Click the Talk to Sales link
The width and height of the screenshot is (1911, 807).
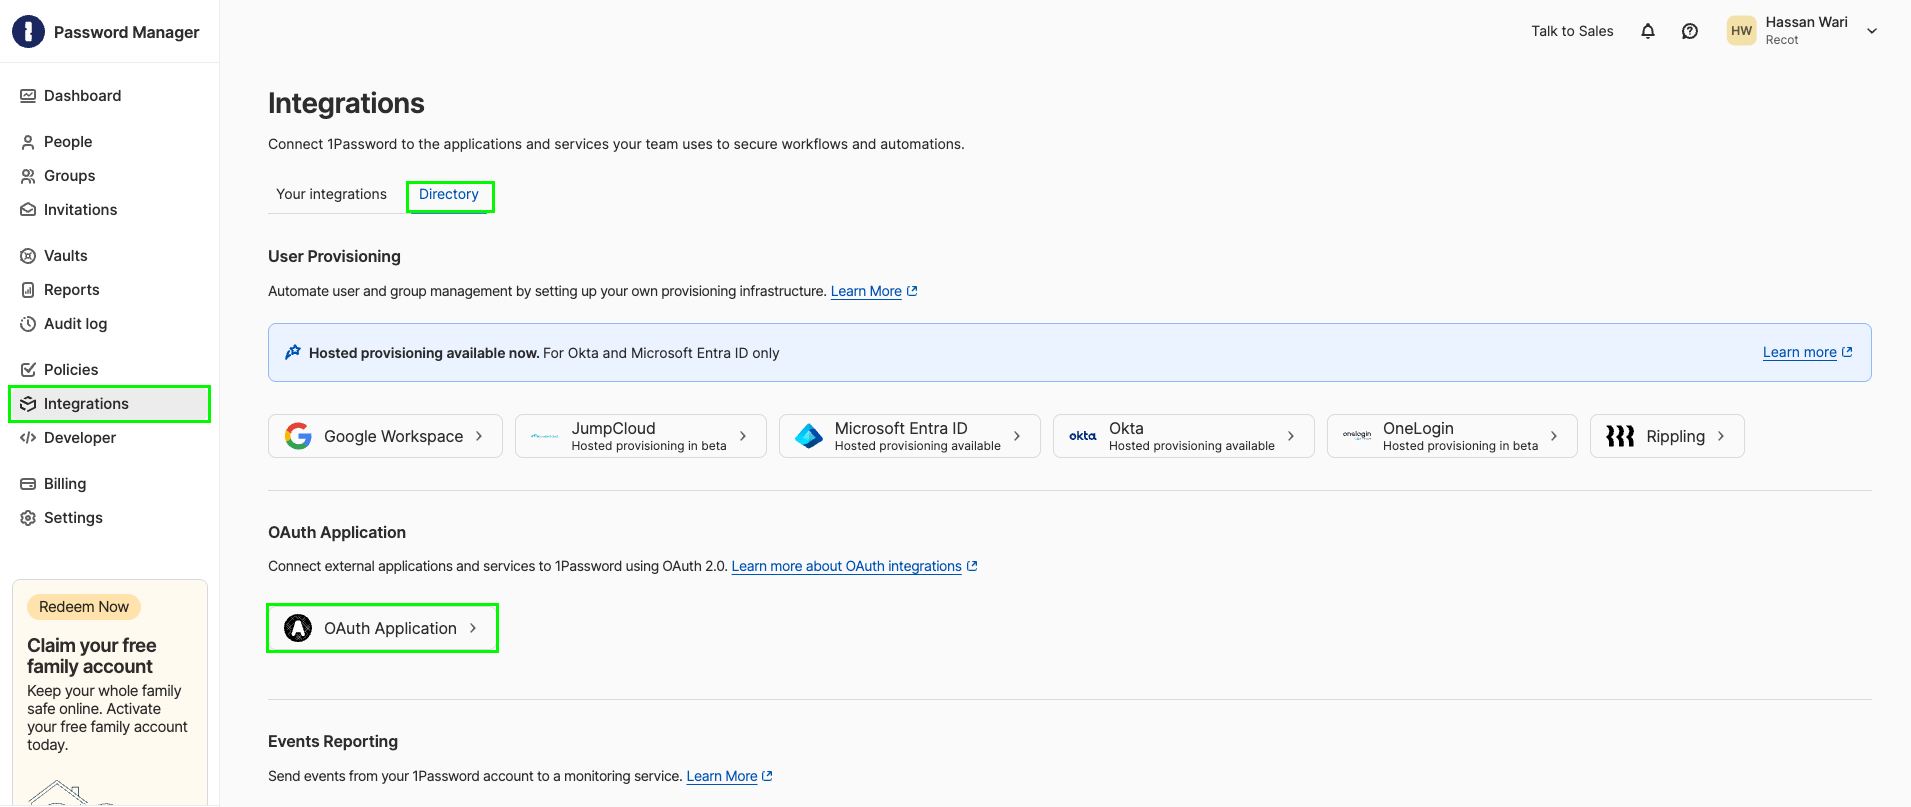(1572, 31)
